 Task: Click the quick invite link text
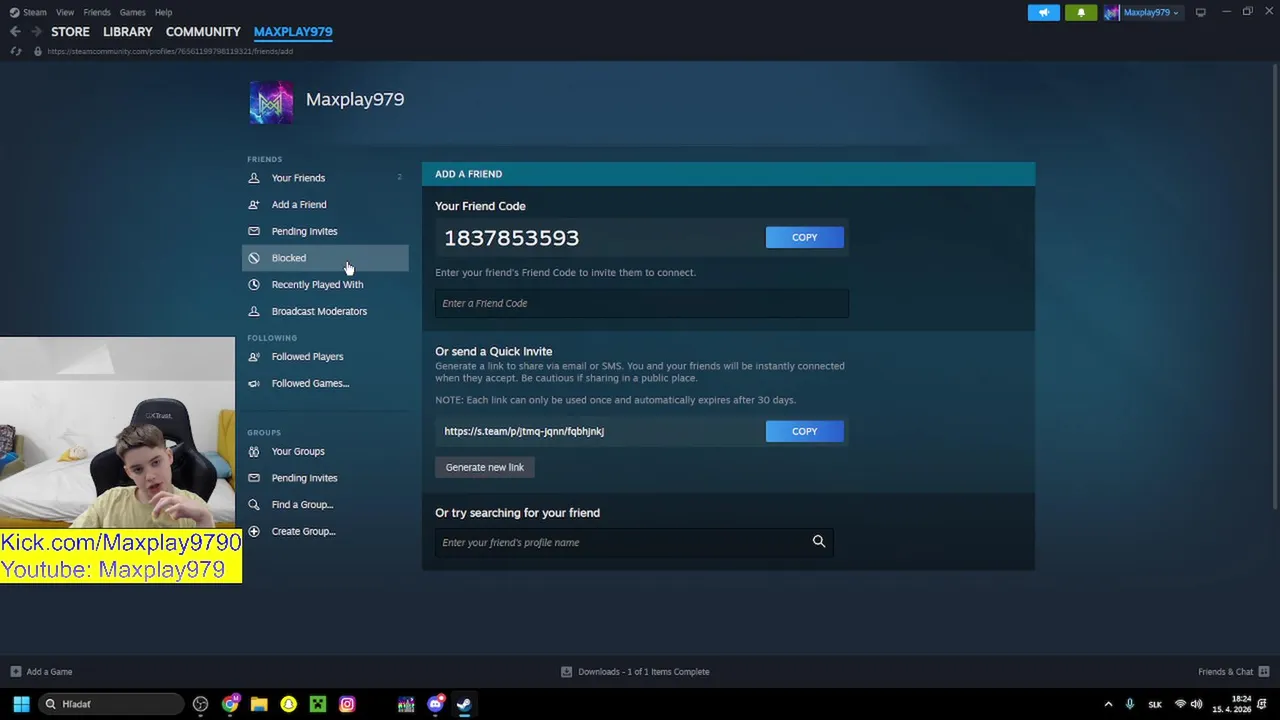pos(524,431)
